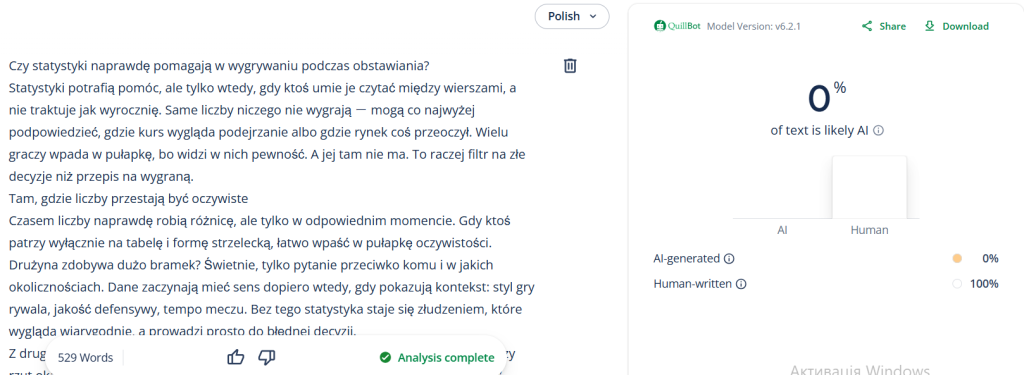This screenshot has height=375, width=1024.
Task: Click the 'Analysis complete' status text
Action: (x=446, y=357)
